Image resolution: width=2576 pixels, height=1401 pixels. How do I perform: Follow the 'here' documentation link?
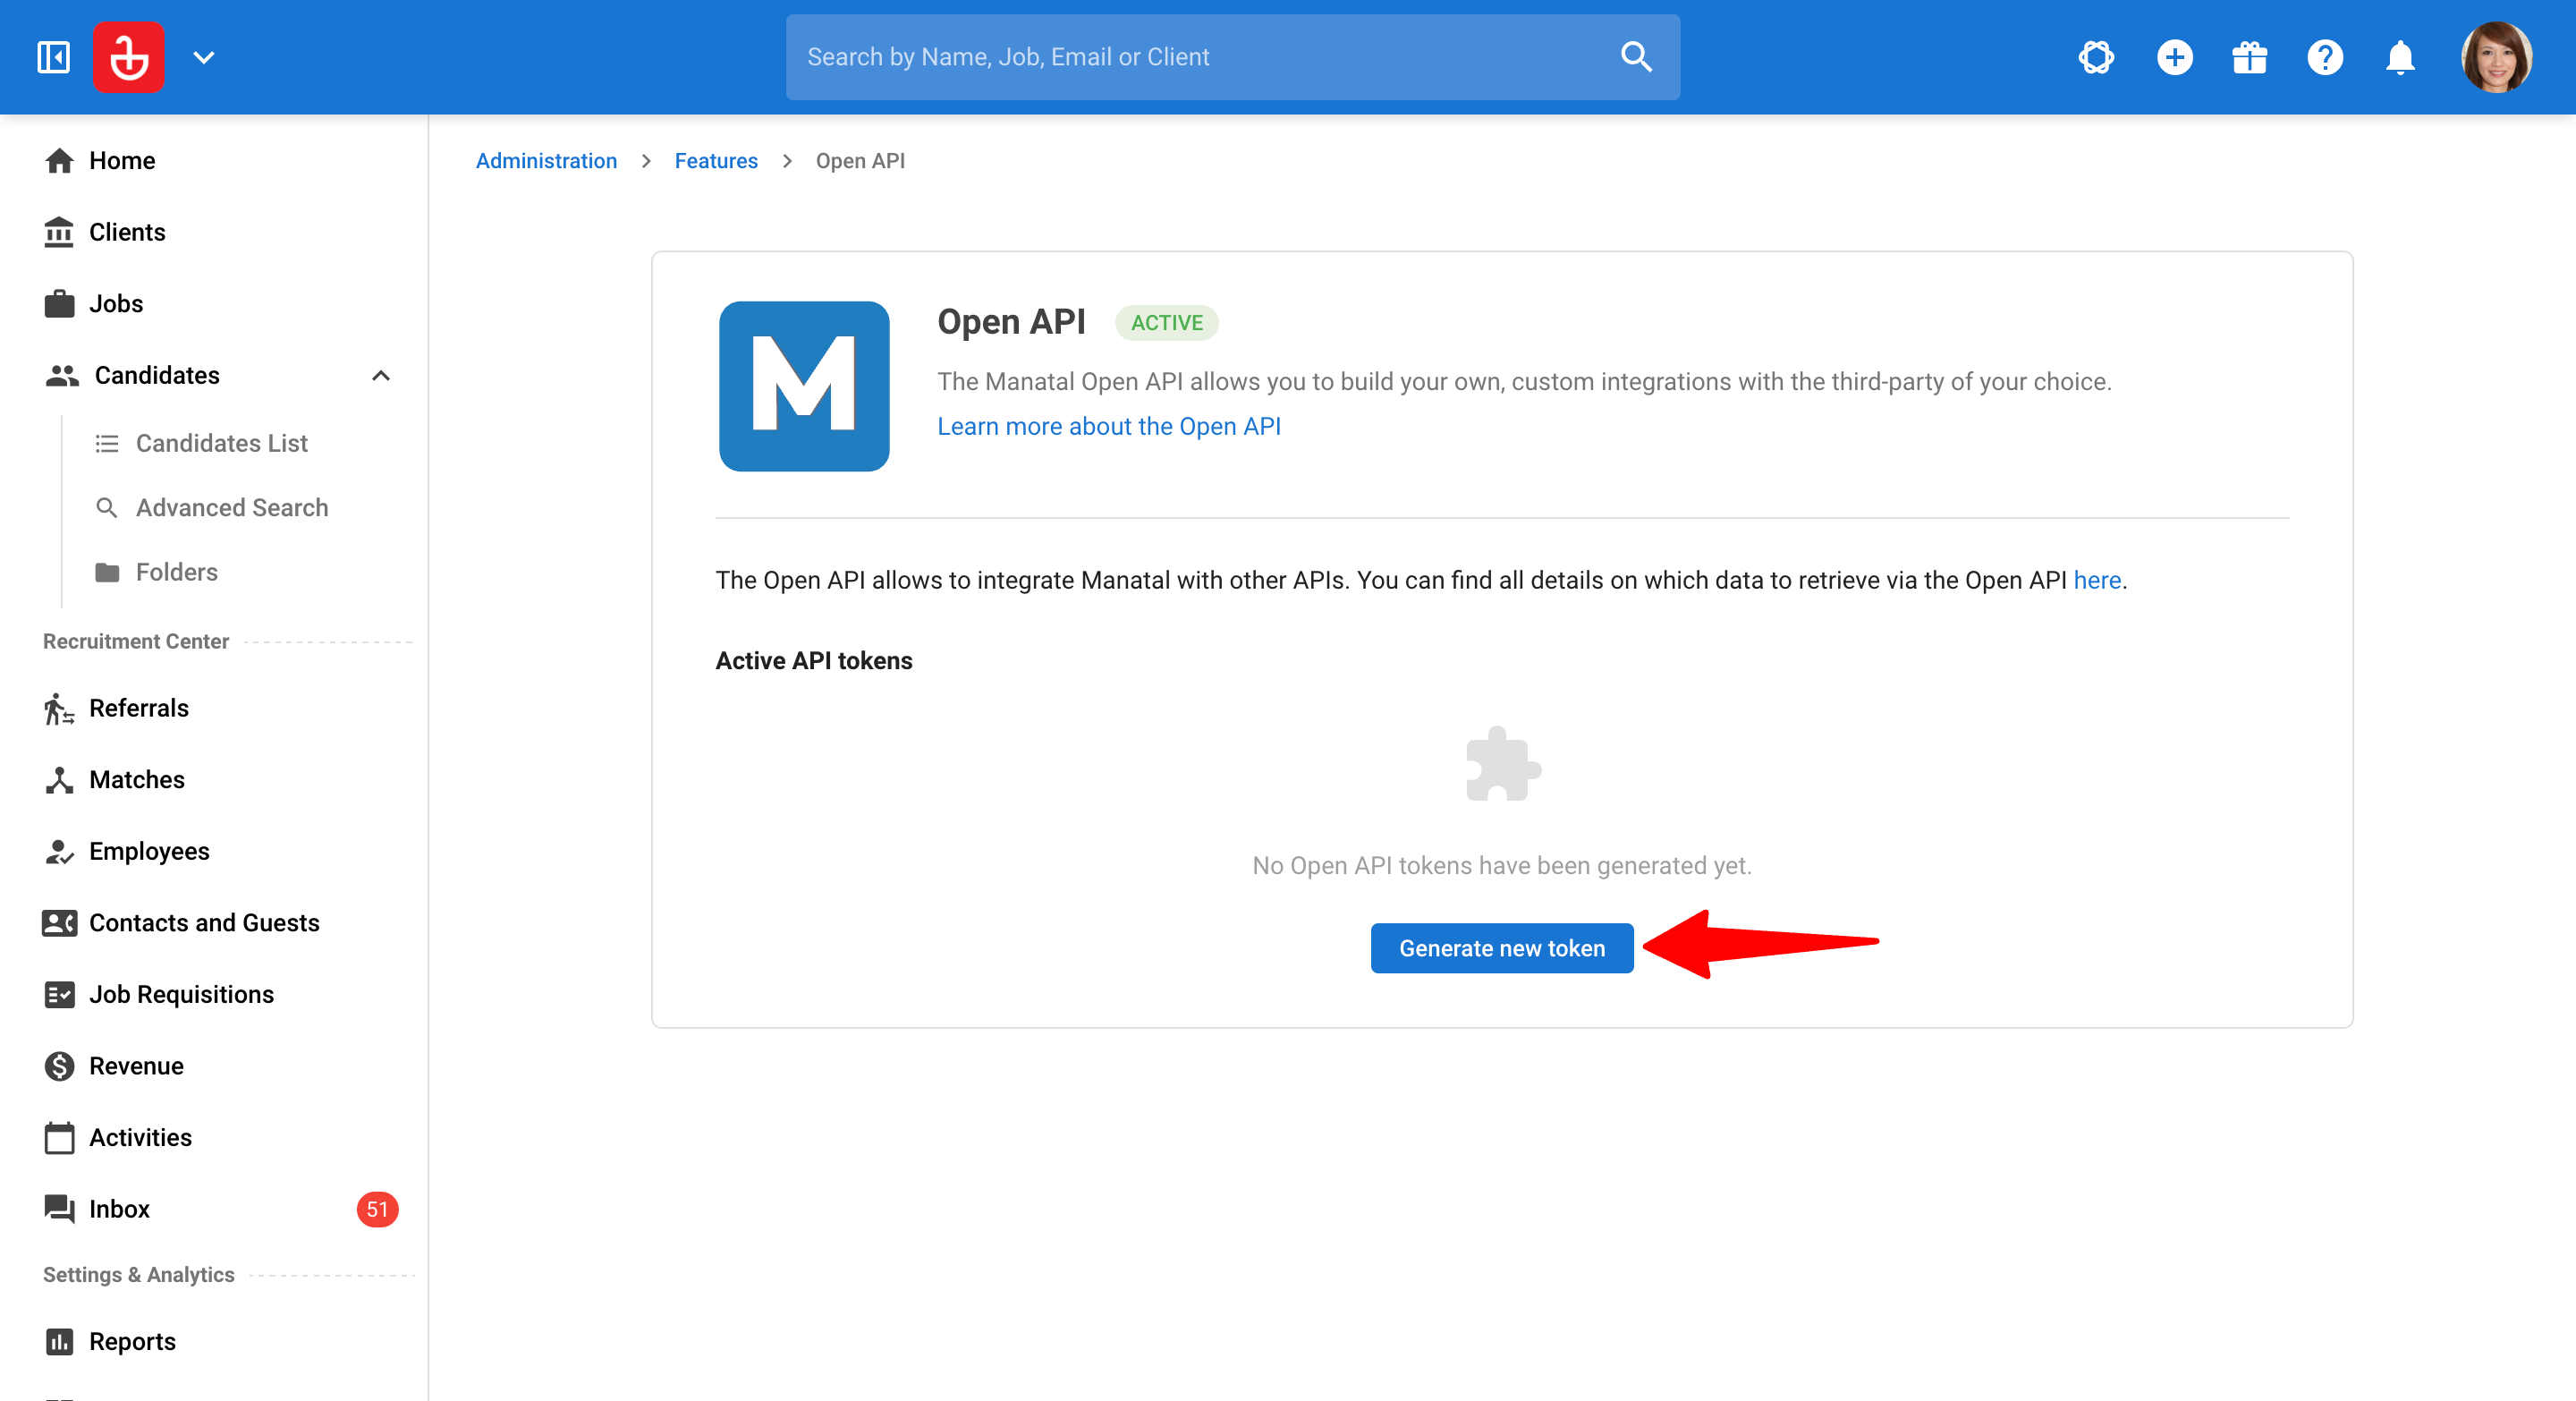point(2097,581)
